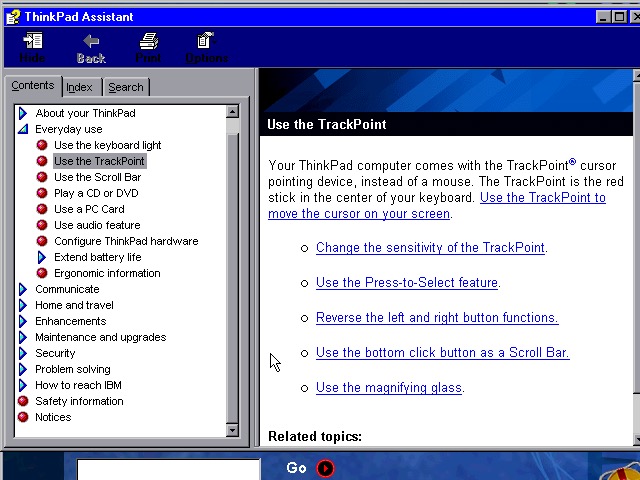The width and height of the screenshot is (640, 480).
Task: Click red bullet beside Use the Scroll Bar
Action: 42,177
